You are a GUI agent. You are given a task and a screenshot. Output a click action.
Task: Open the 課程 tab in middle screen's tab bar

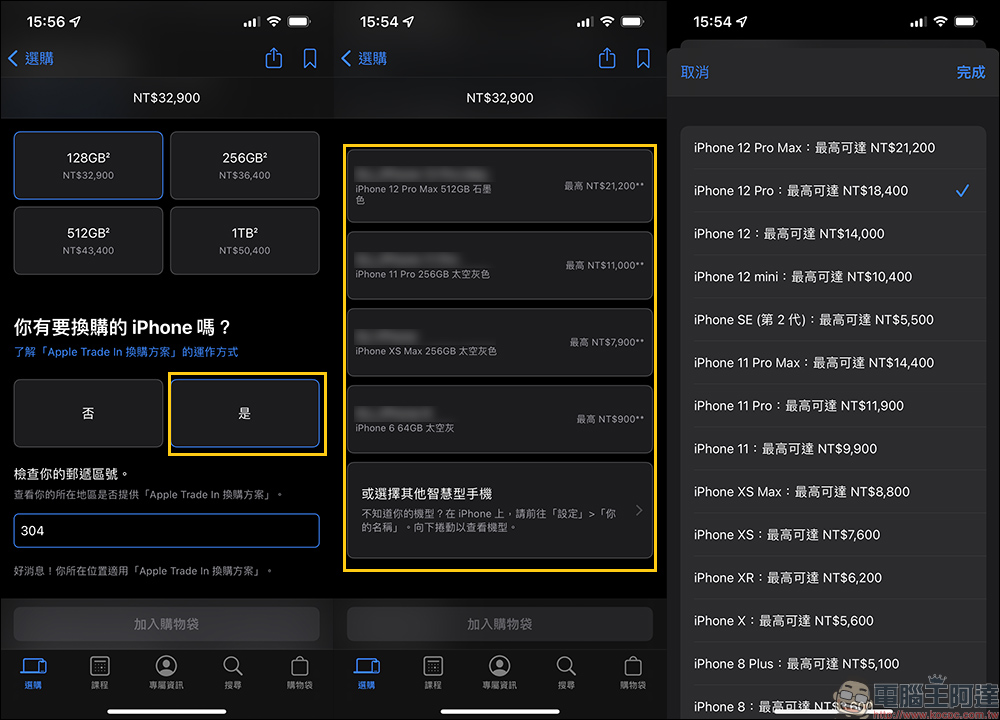click(x=433, y=673)
